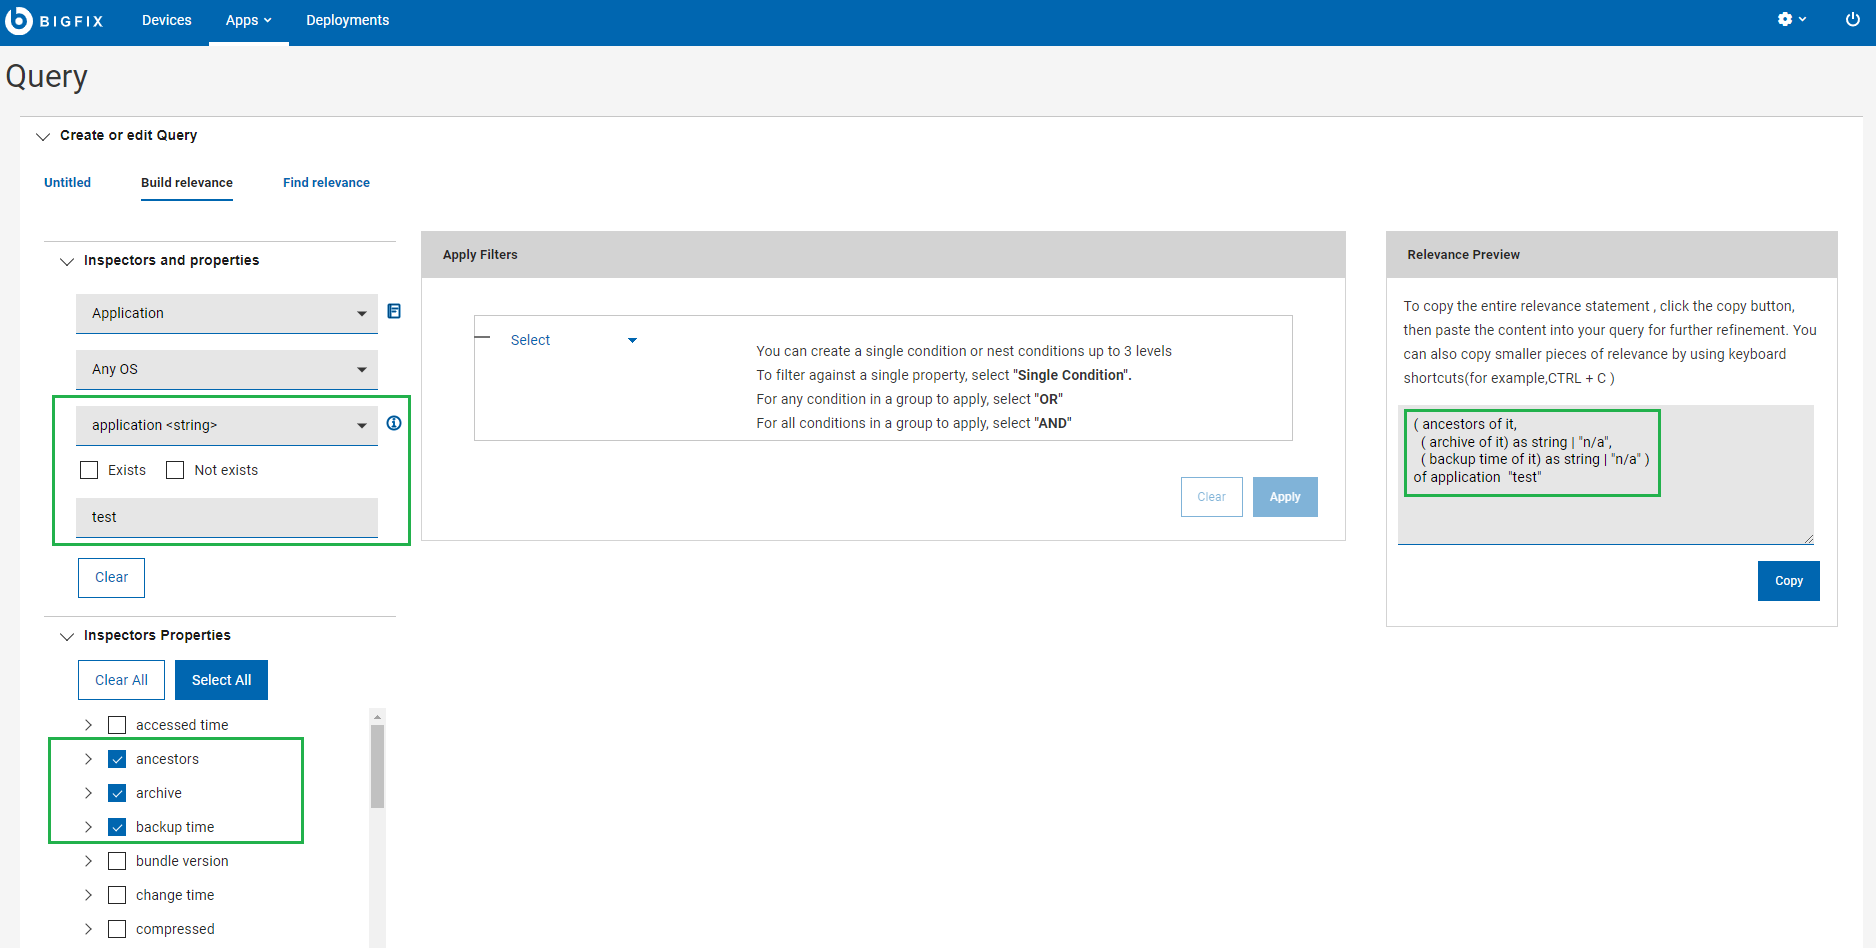This screenshot has height=948, width=1876.
Task: Check the Exists checkbox
Action: (x=89, y=470)
